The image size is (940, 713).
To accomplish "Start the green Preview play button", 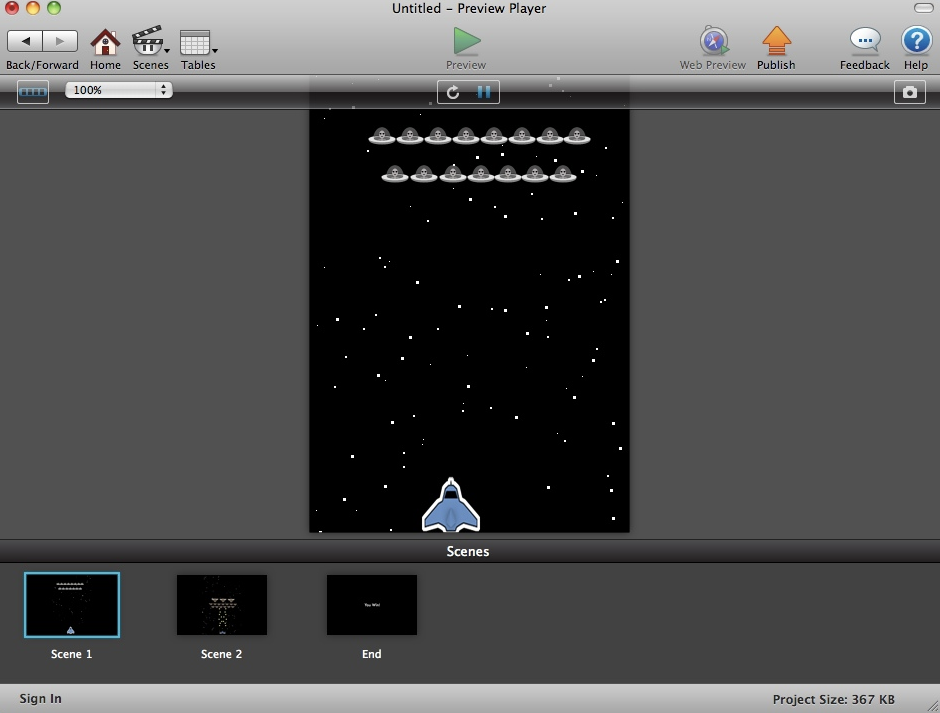I will 466,41.
